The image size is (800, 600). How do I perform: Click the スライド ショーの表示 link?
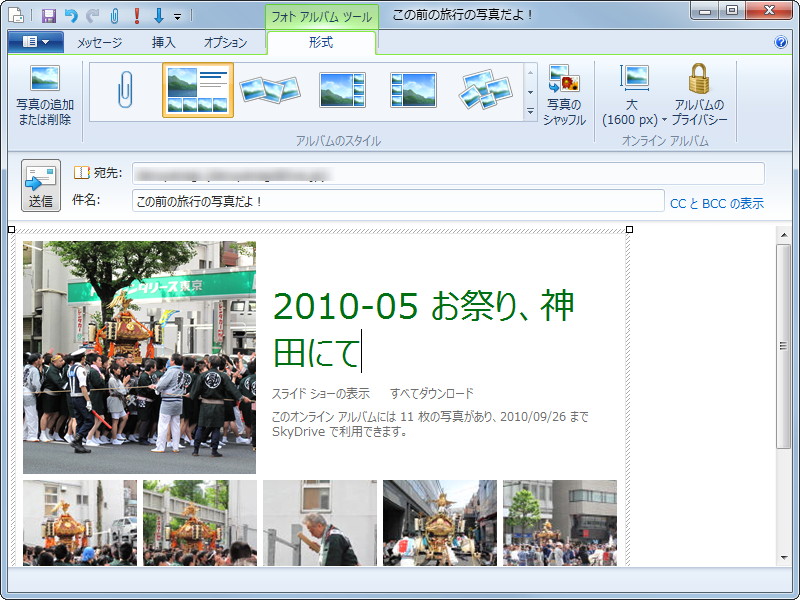(x=320, y=393)
